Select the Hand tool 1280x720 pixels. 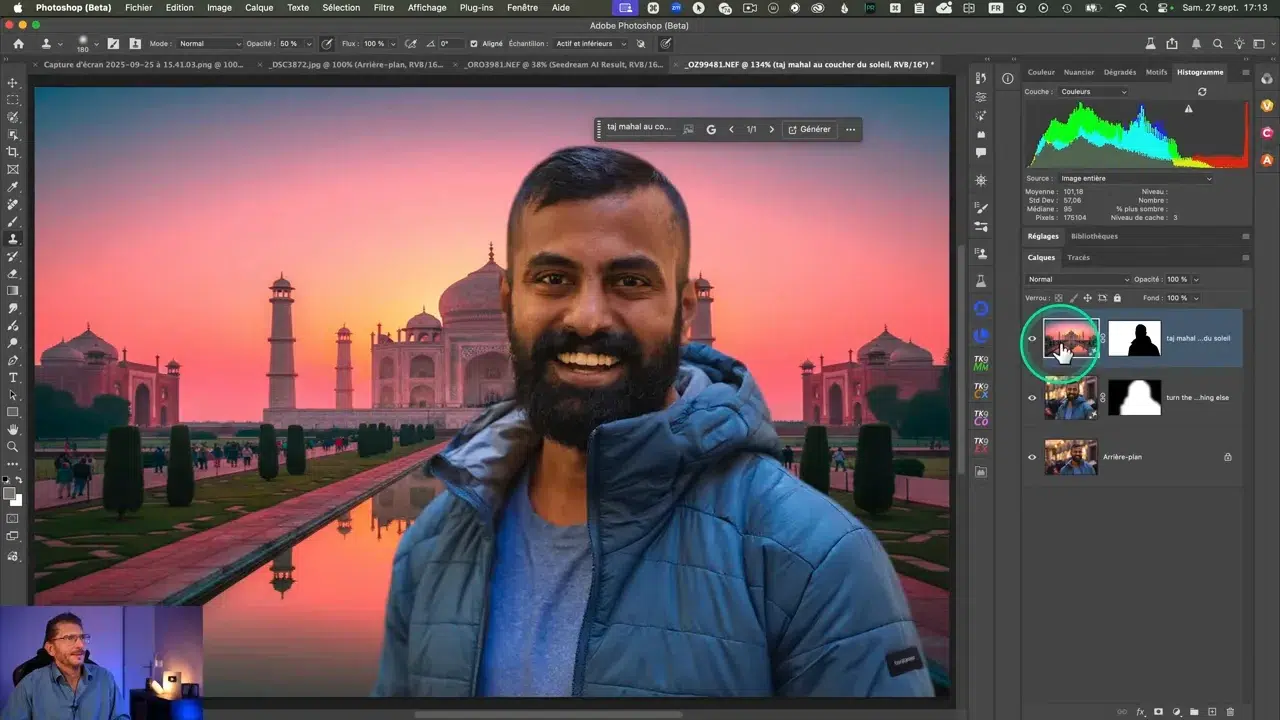point(13,429)
